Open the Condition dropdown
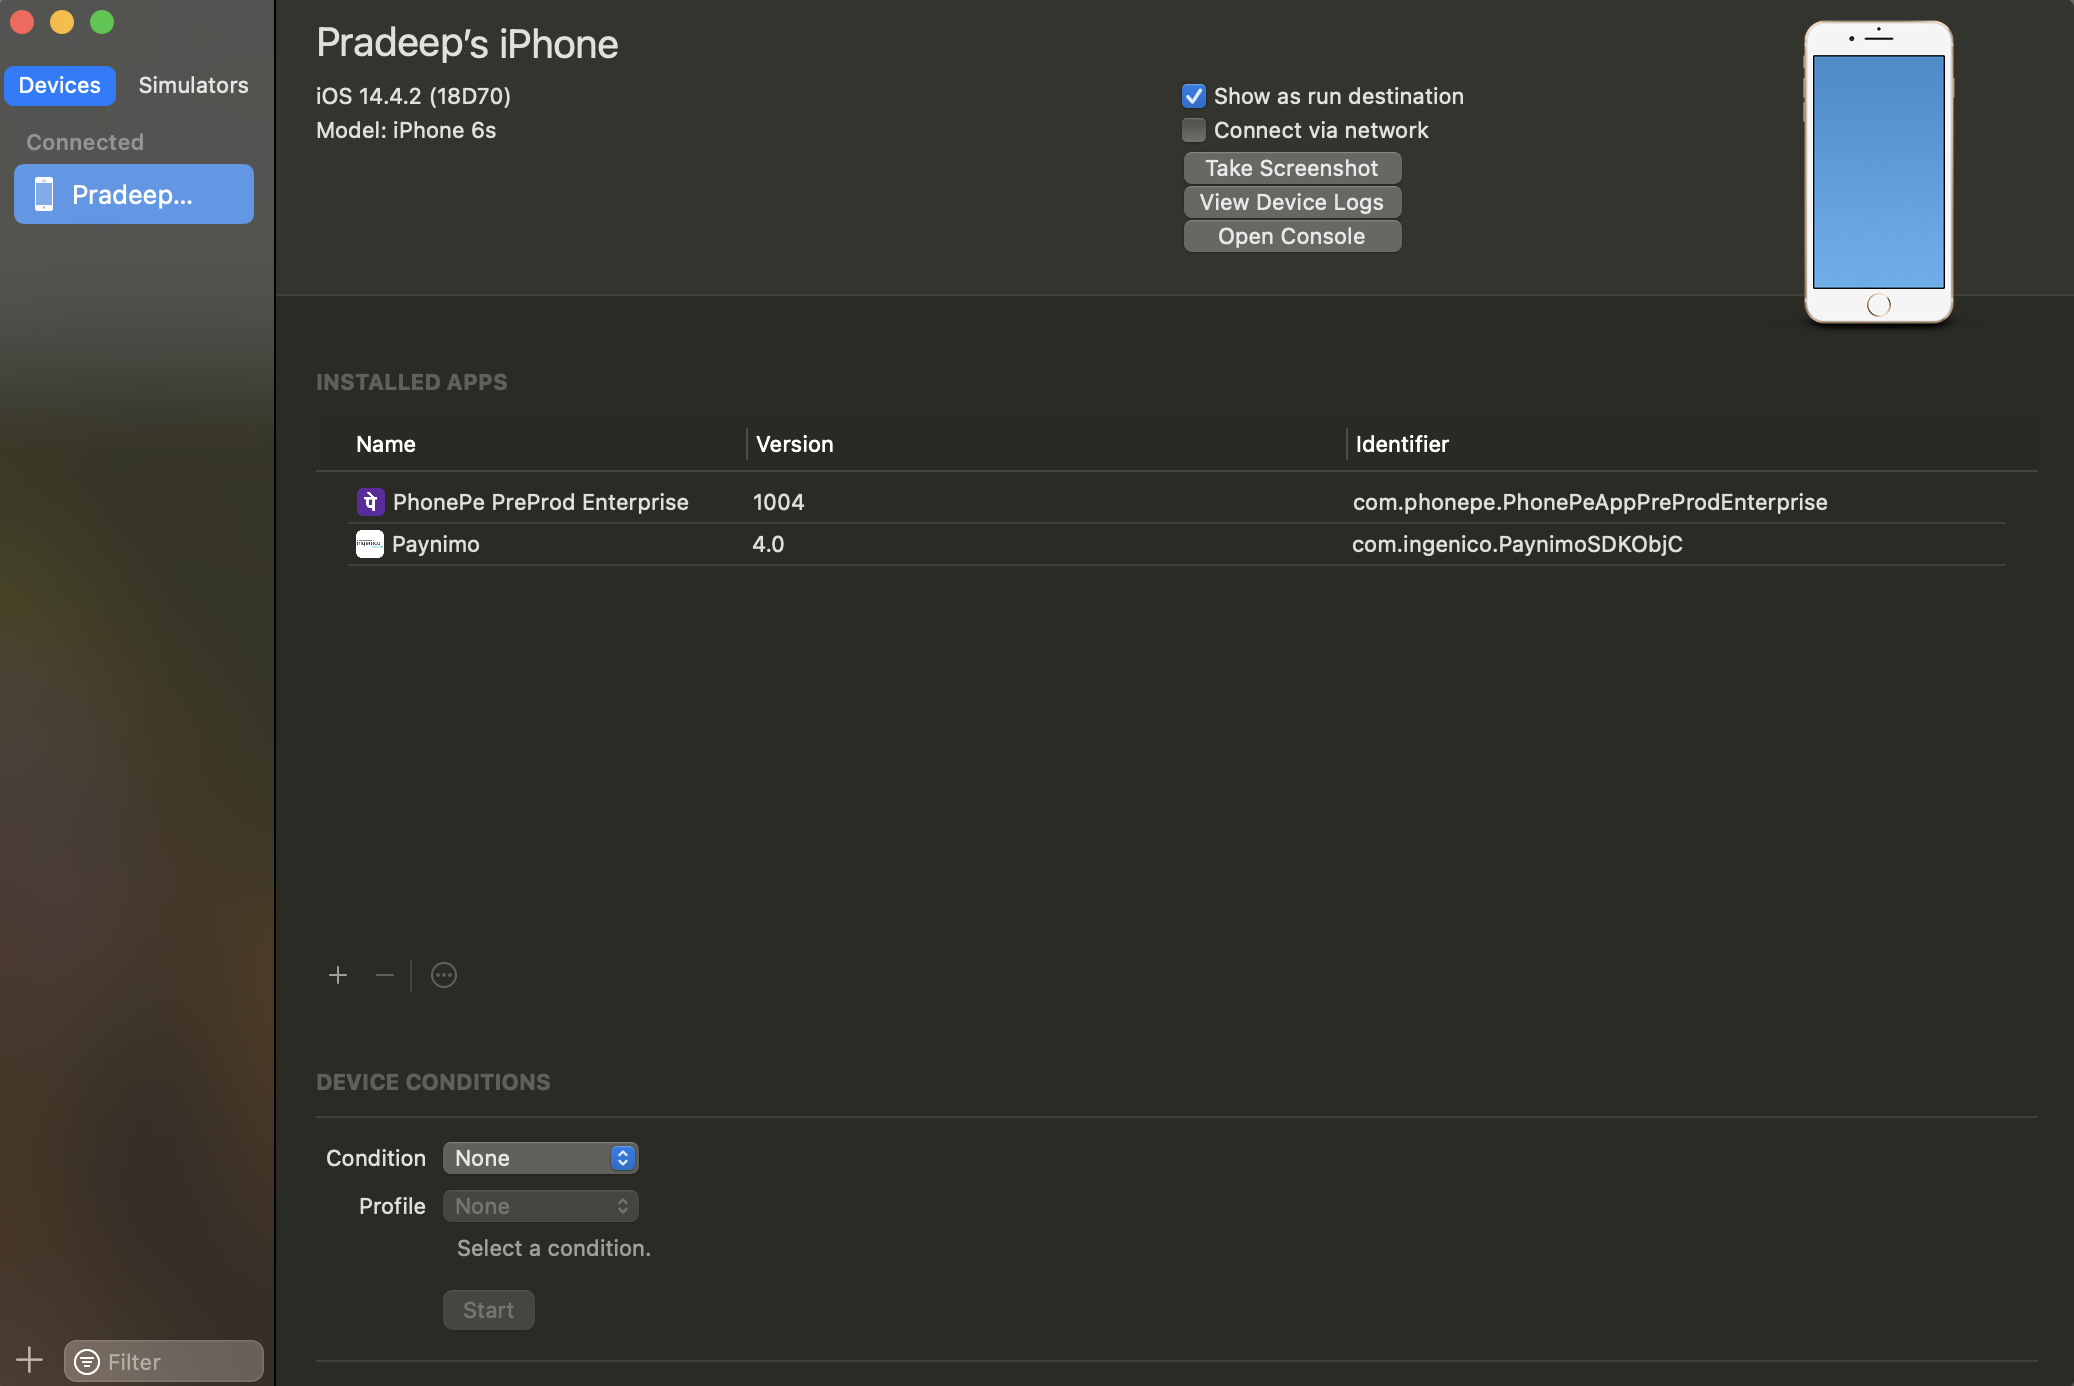2074x1386 pixels. [540, 1158]
